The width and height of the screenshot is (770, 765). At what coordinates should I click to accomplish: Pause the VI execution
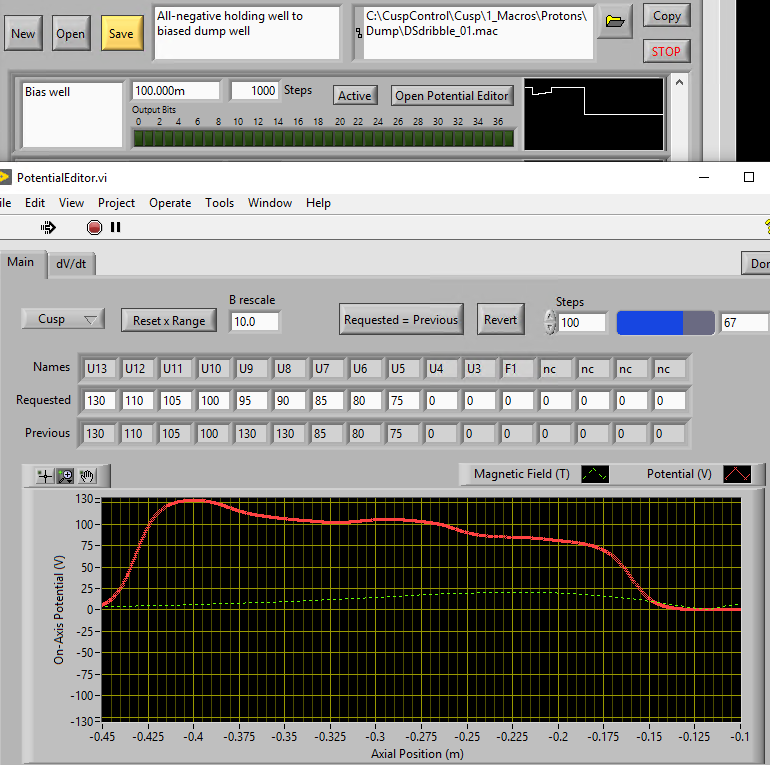116,227
